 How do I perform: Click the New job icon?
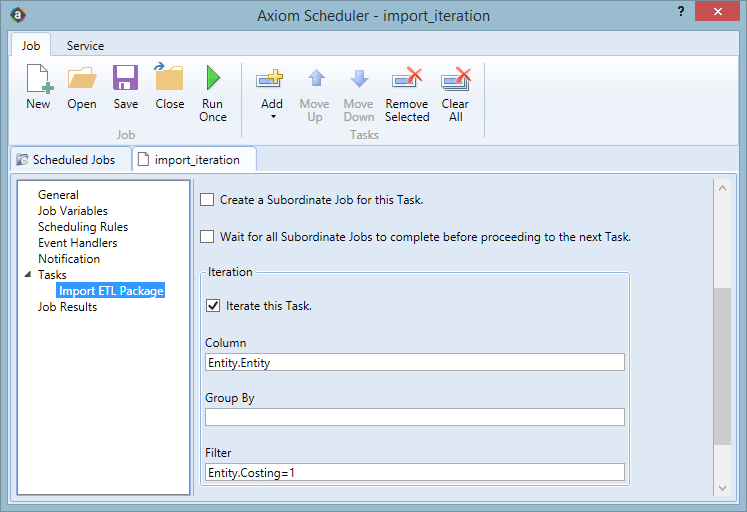coord(39,79)
